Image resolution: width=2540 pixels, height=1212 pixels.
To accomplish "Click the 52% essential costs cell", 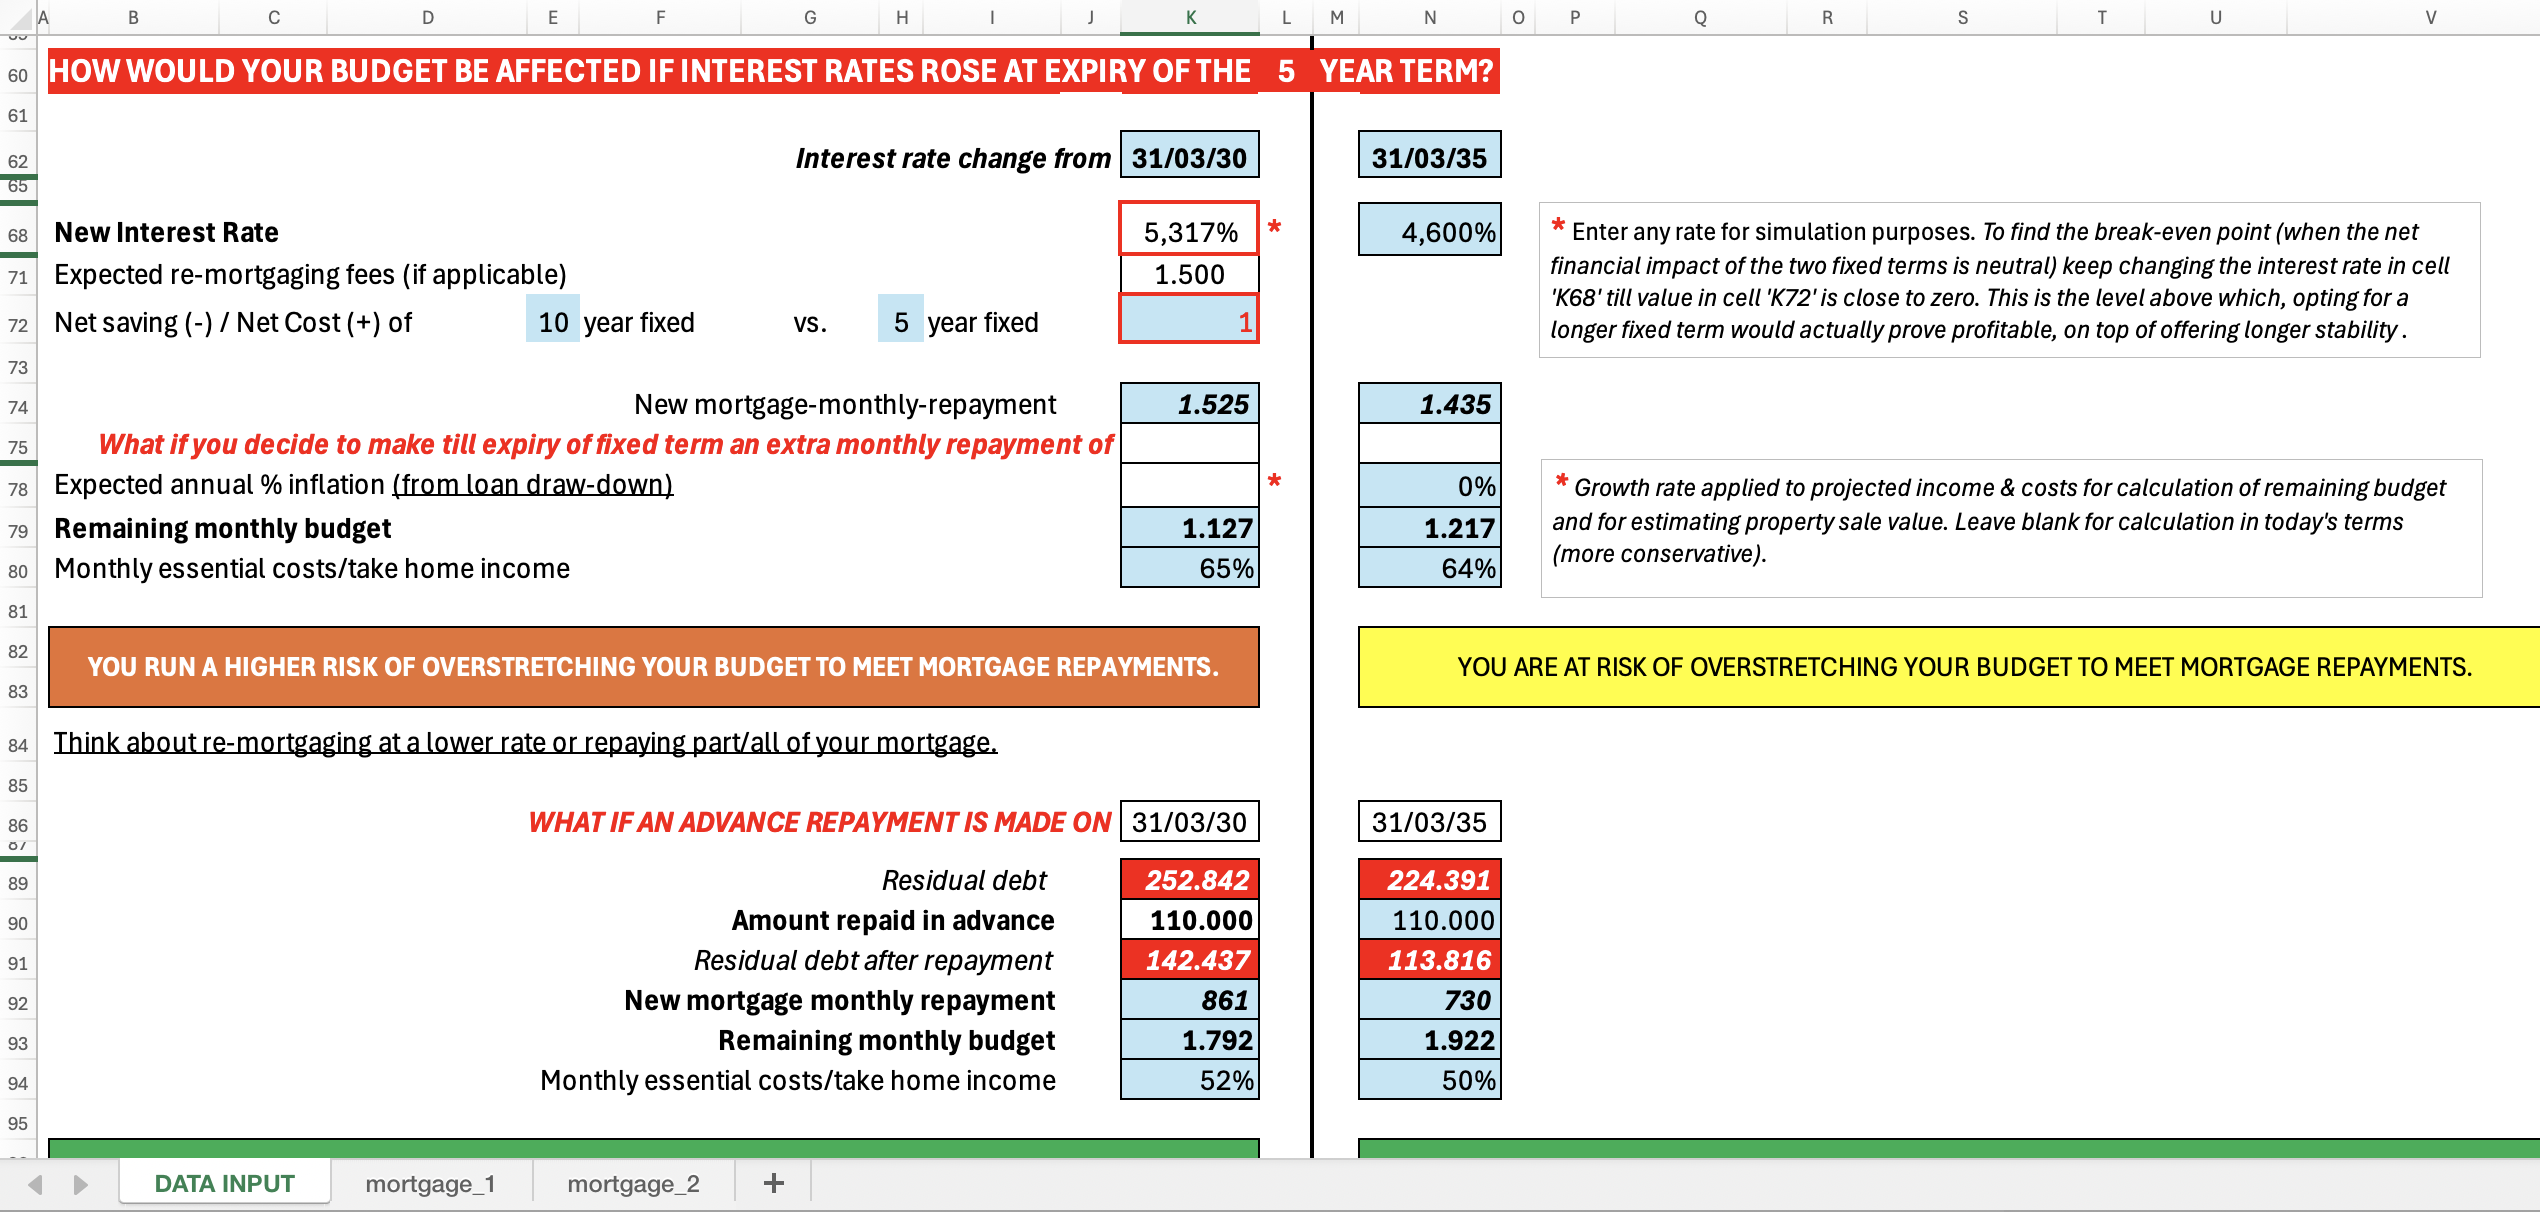I will [1189, 1079].
